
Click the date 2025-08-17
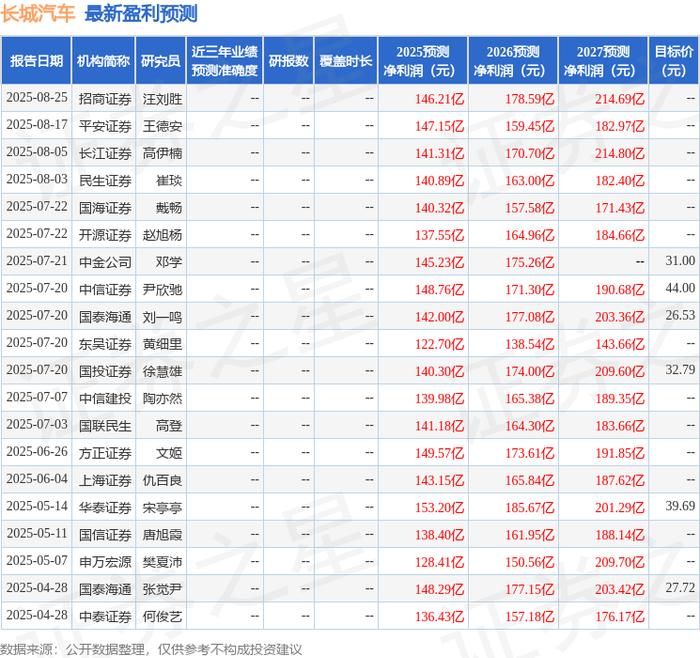tap(37, 125)
